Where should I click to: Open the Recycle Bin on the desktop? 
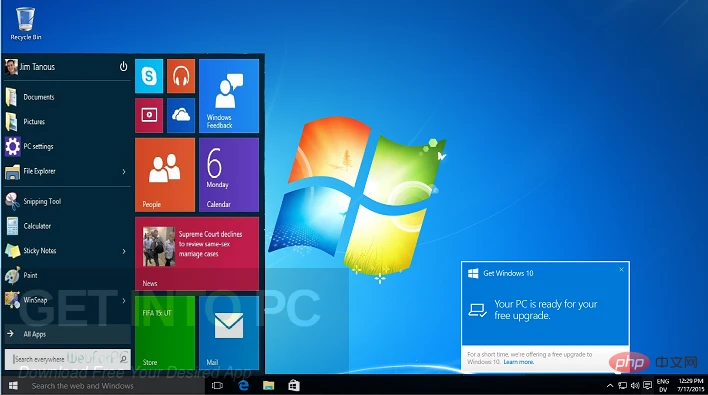tap(26, 23)
